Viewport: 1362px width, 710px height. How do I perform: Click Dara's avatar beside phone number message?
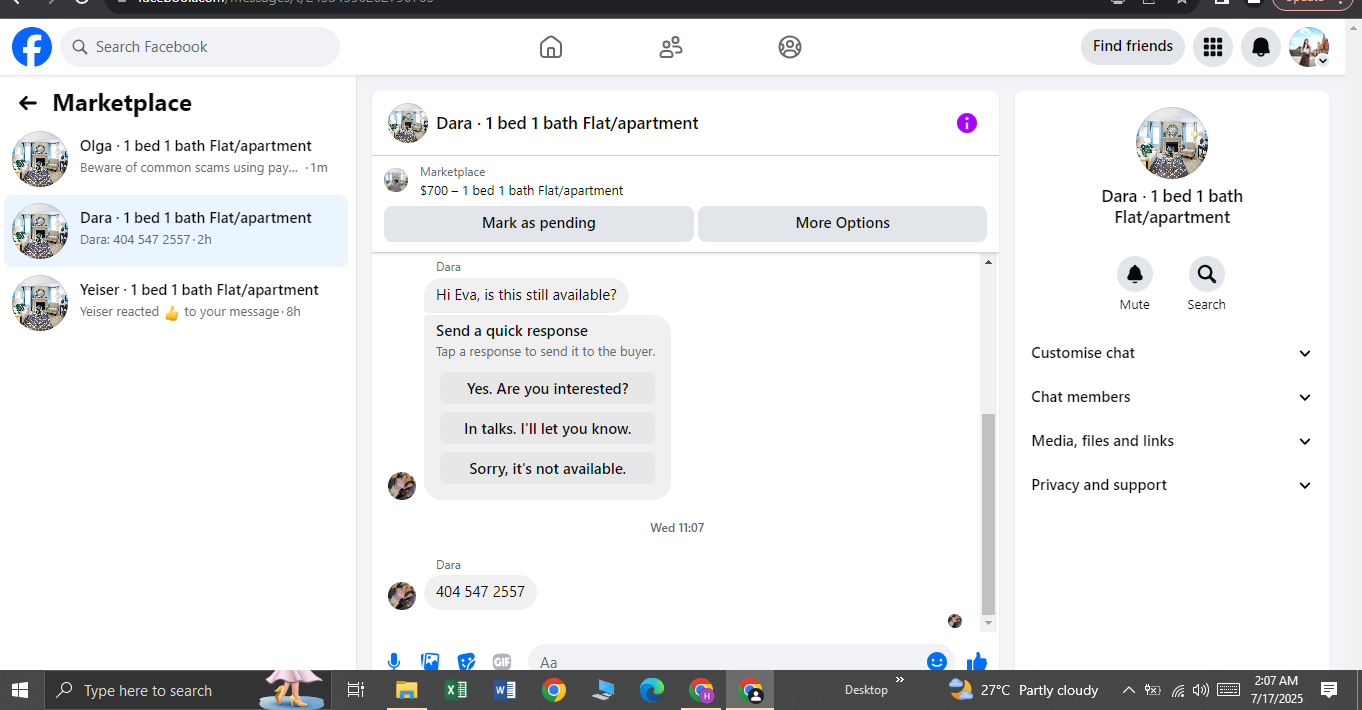pos(402,596)
